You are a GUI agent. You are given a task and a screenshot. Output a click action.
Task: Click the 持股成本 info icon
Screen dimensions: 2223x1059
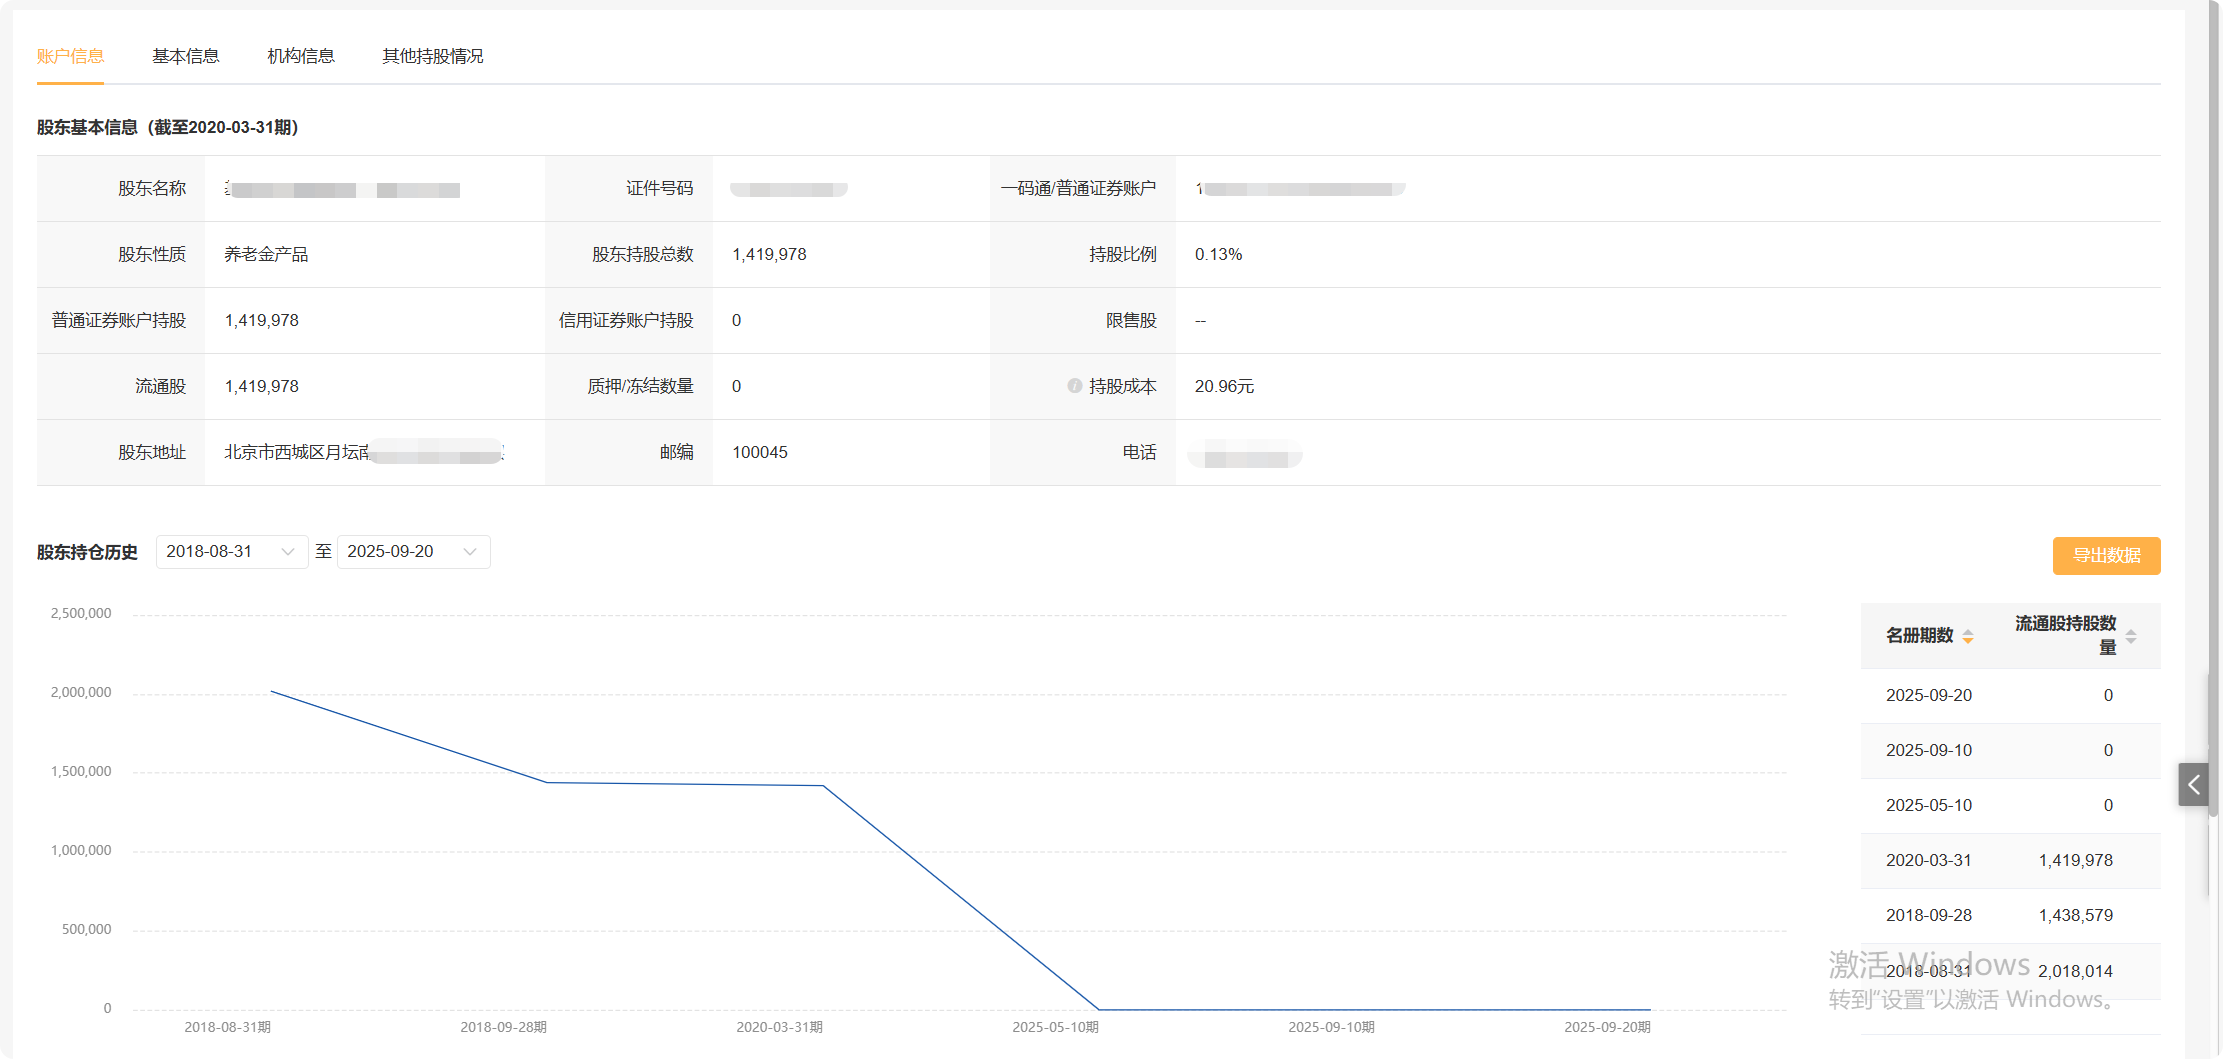click(1075, 386)
